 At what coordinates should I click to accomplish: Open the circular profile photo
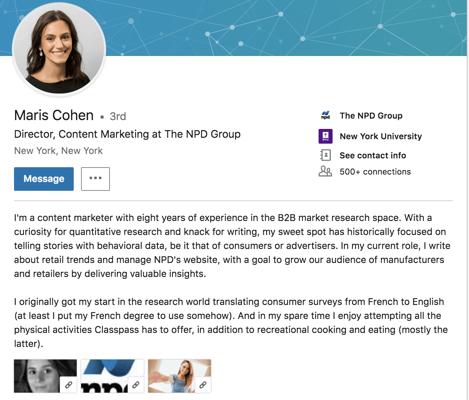pos(59,49)
